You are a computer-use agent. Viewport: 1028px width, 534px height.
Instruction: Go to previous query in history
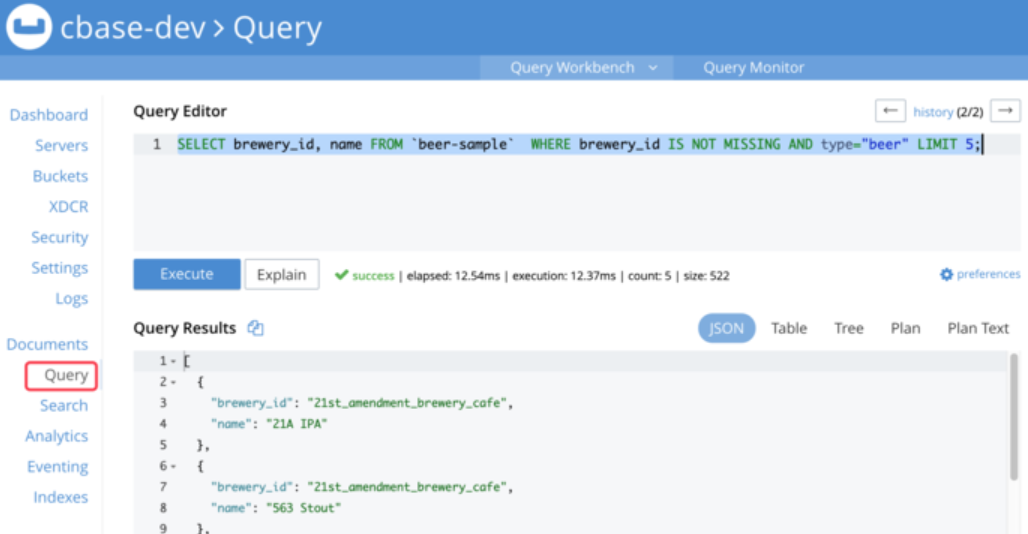890,111
